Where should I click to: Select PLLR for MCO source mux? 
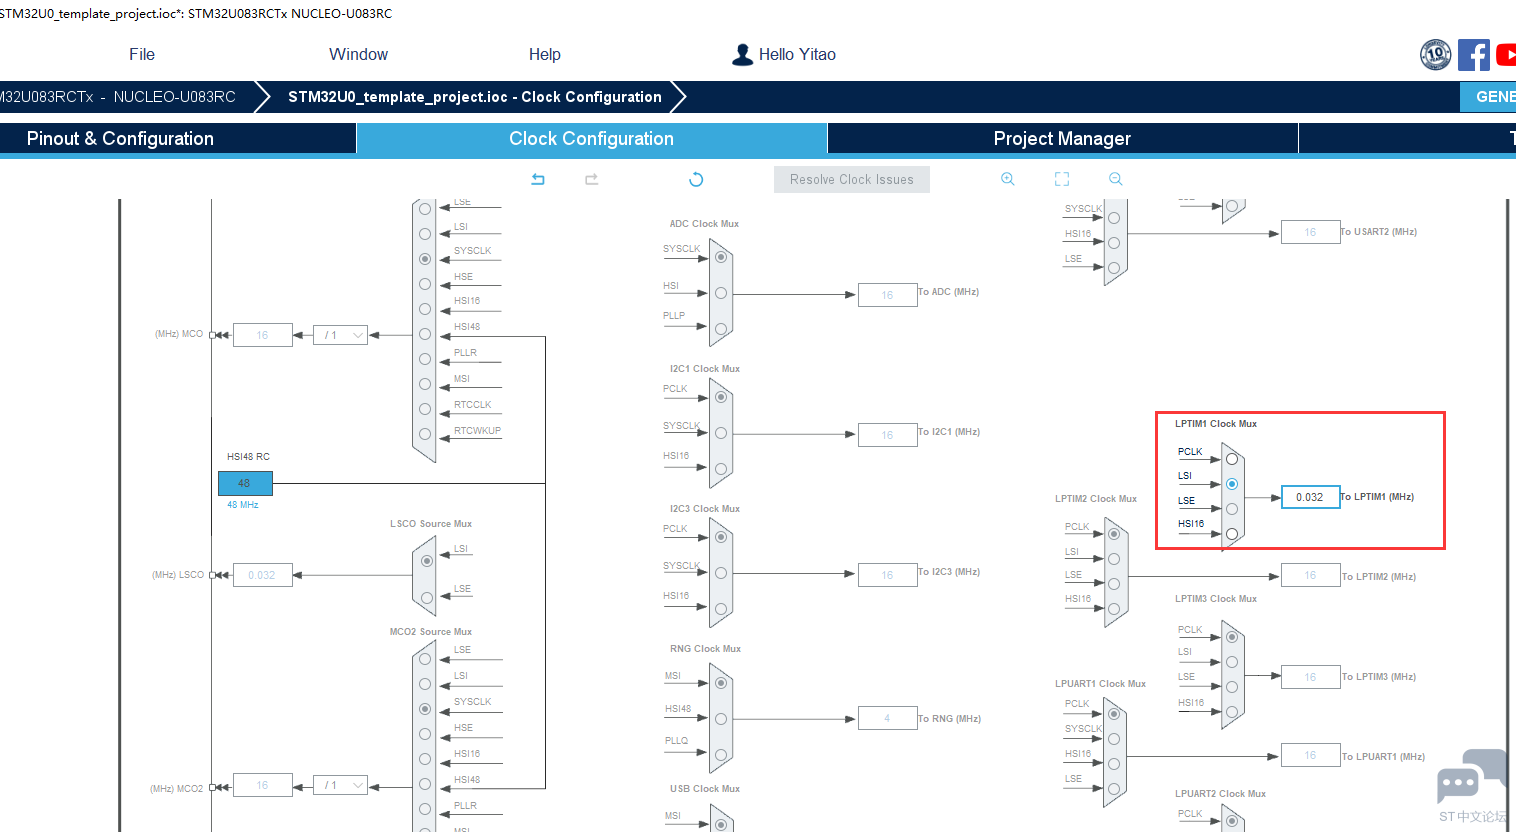(425, 359)
